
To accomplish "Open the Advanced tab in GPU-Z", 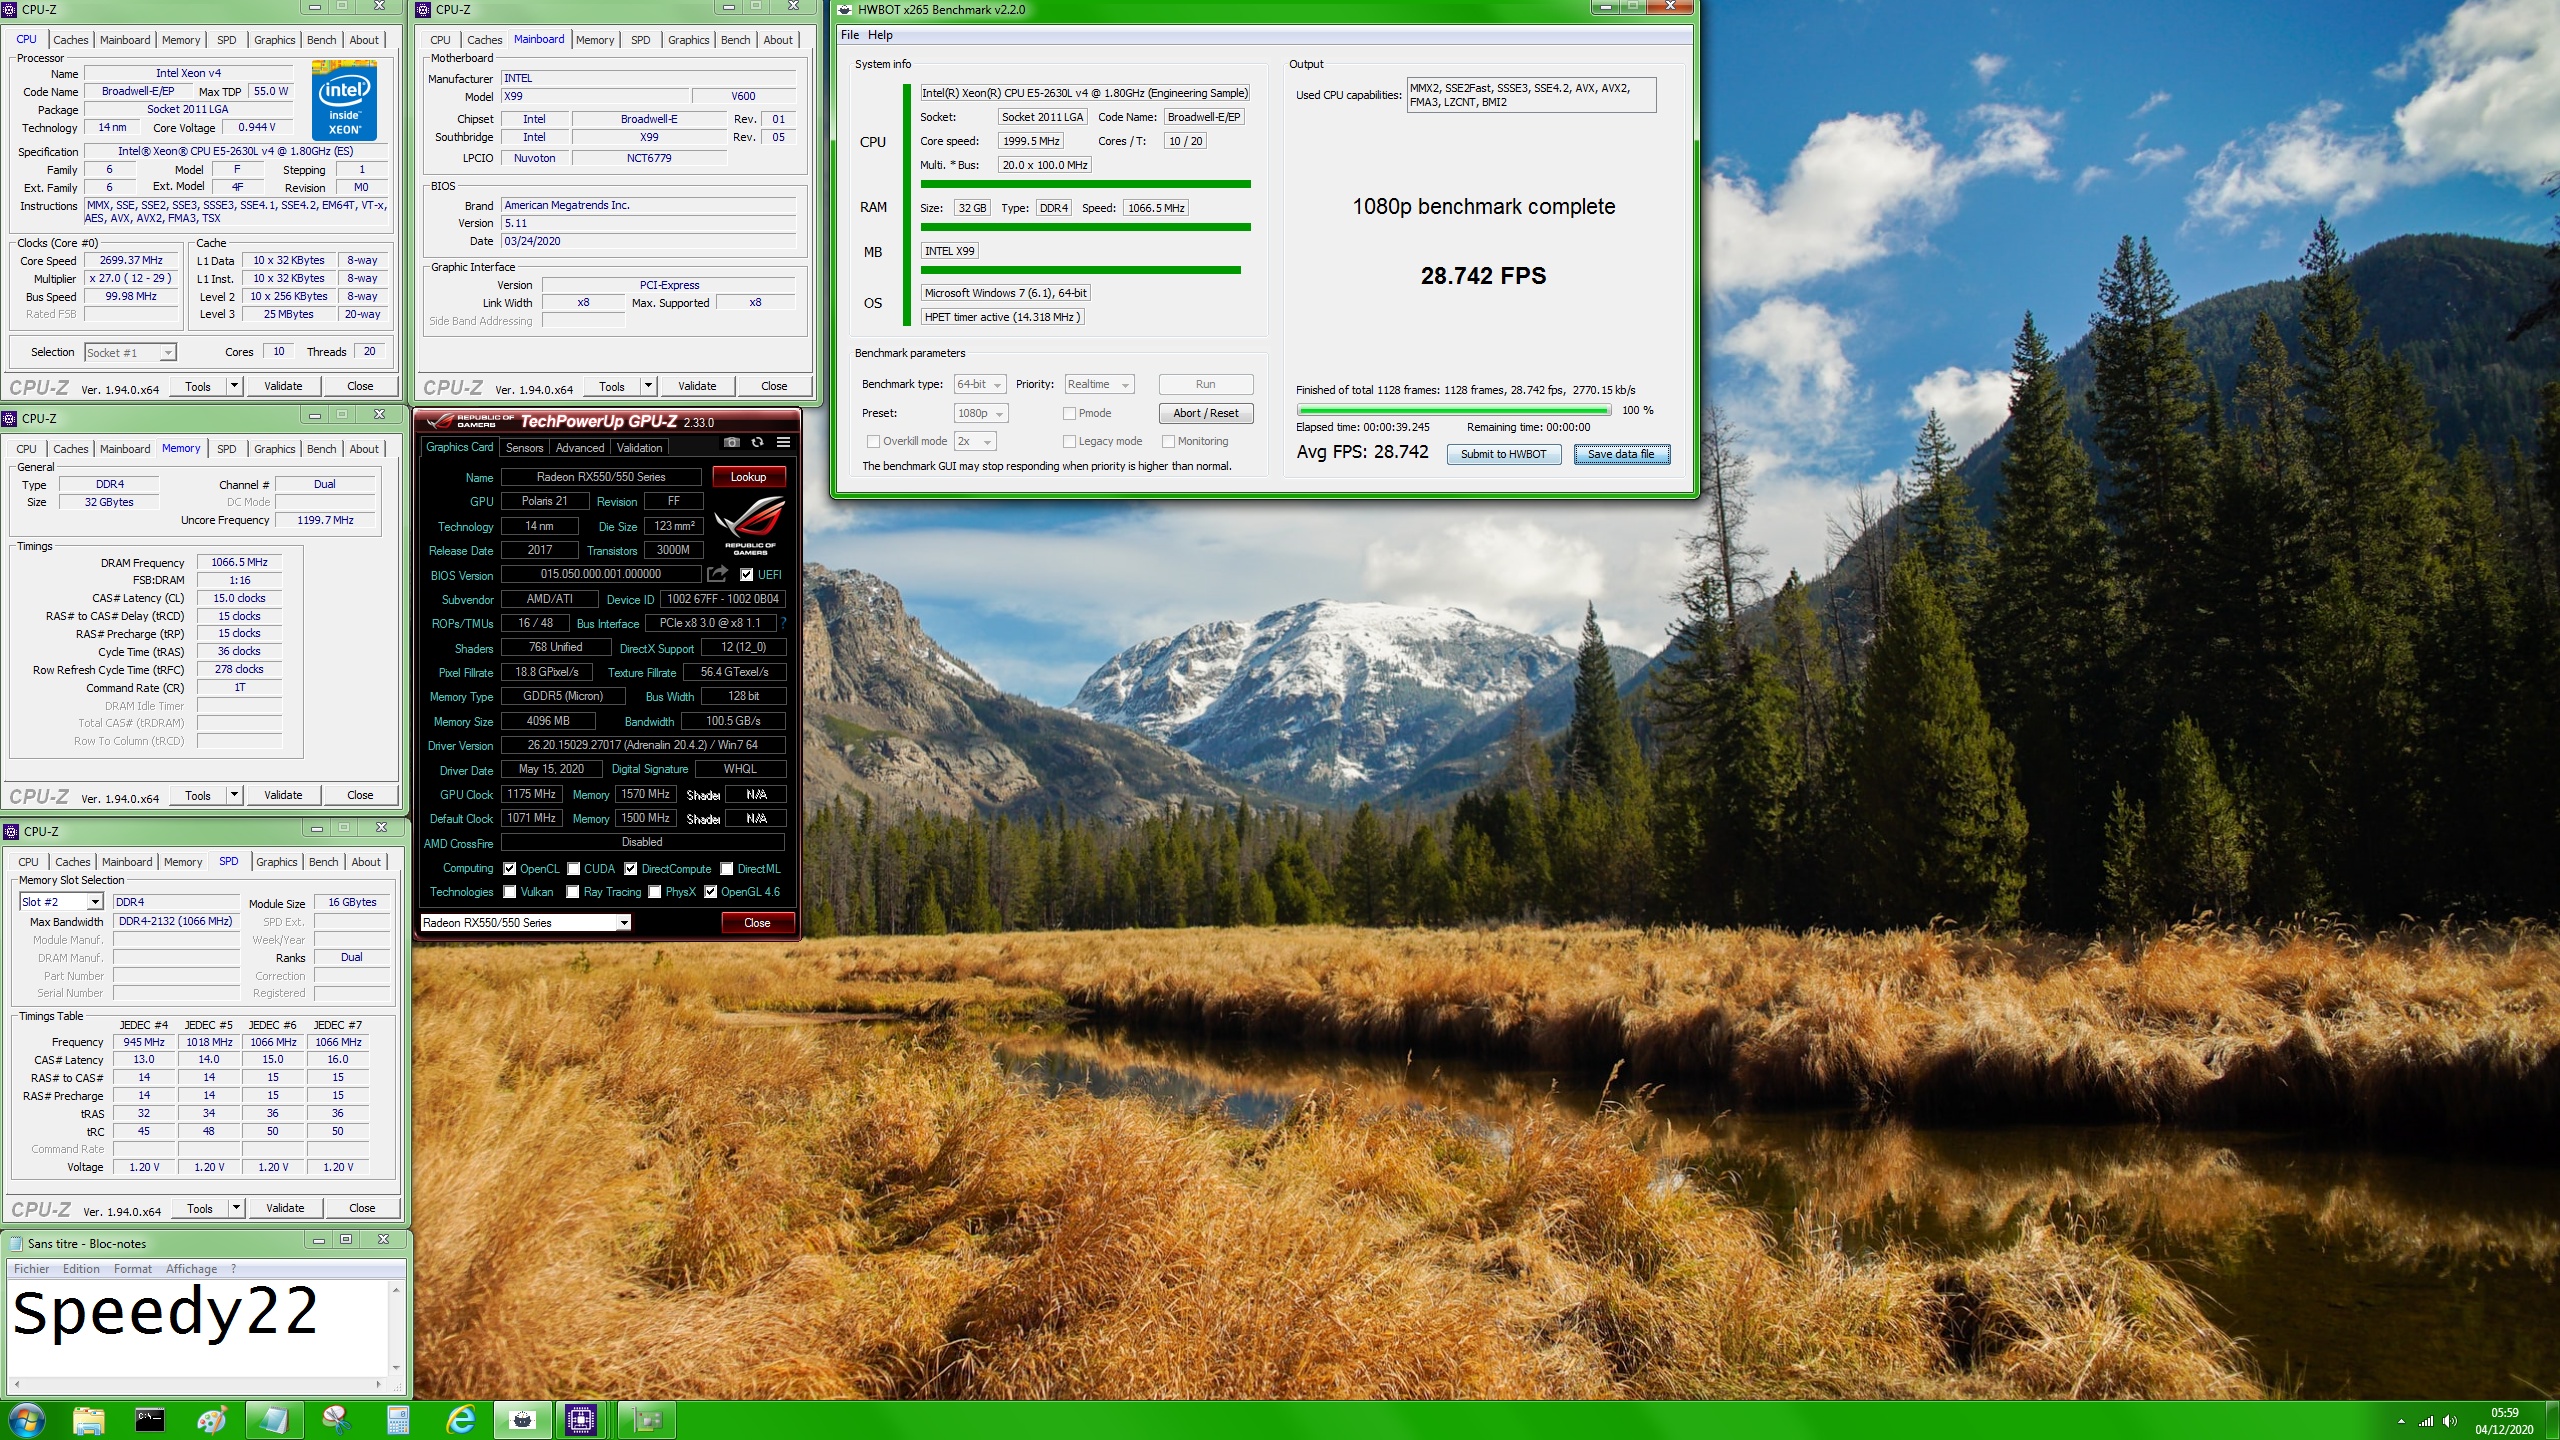I will click(580, 448).
